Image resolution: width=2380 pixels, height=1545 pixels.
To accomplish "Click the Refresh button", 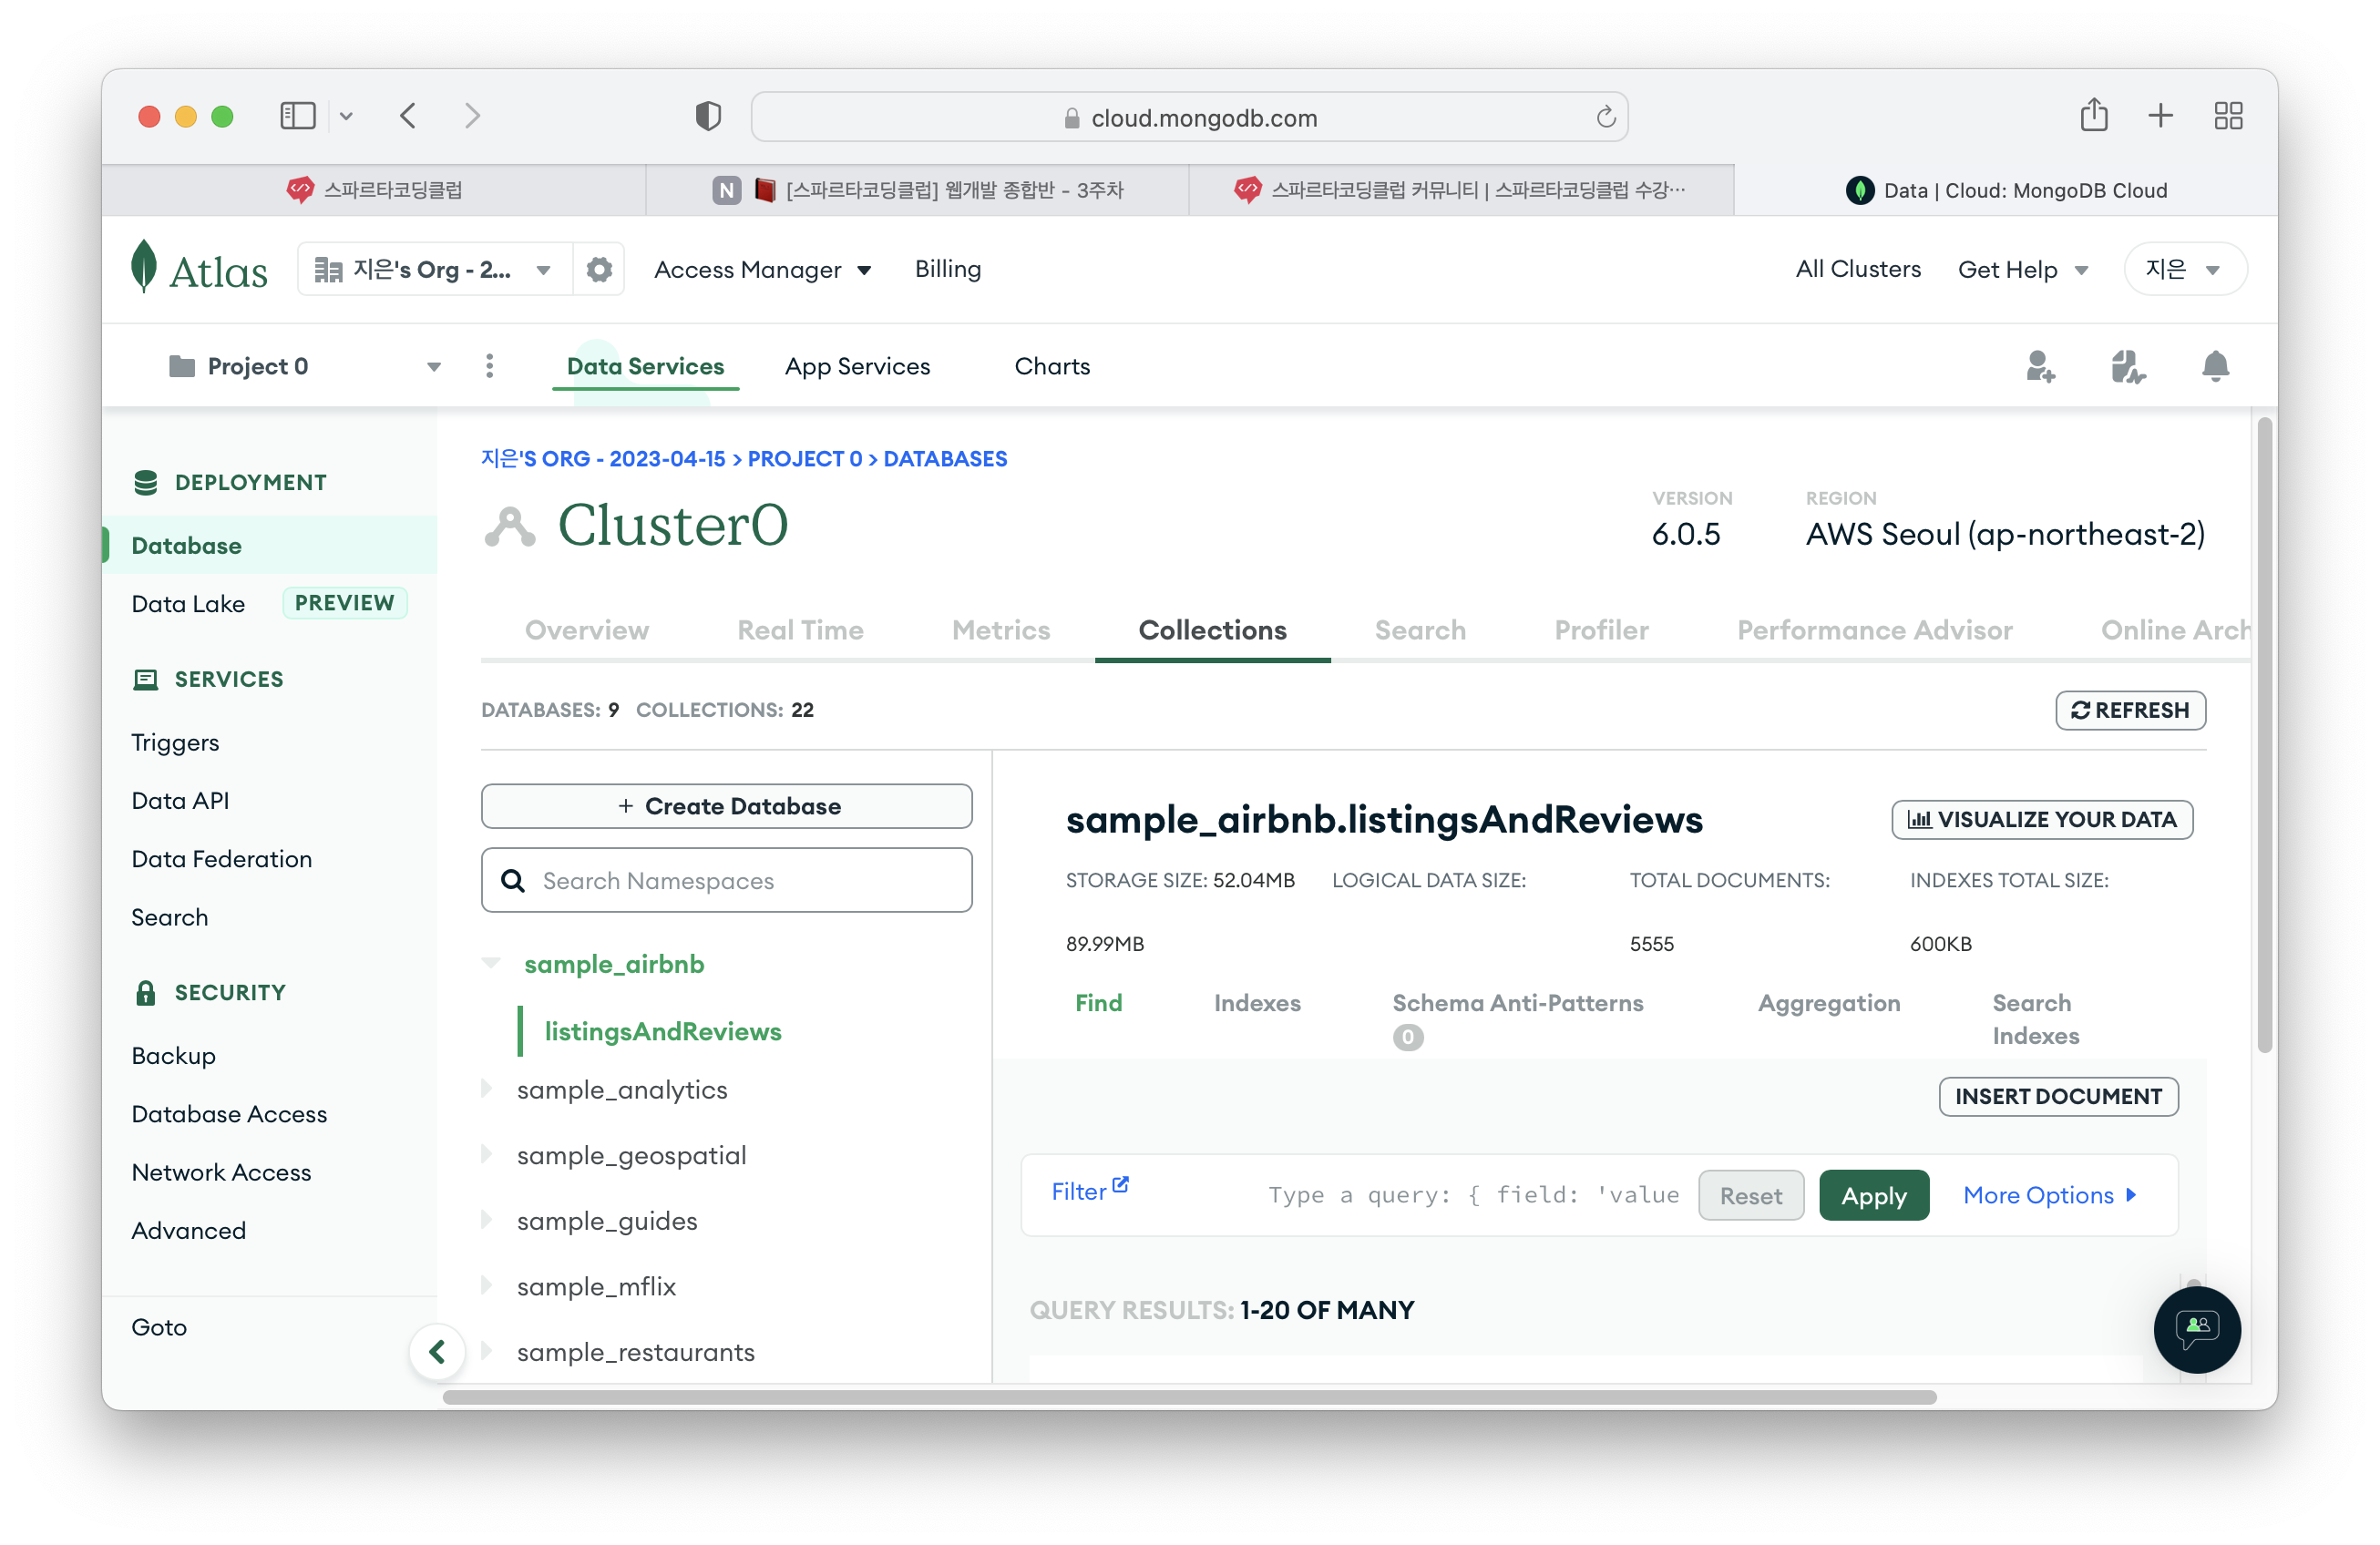I will point(2130,710).
